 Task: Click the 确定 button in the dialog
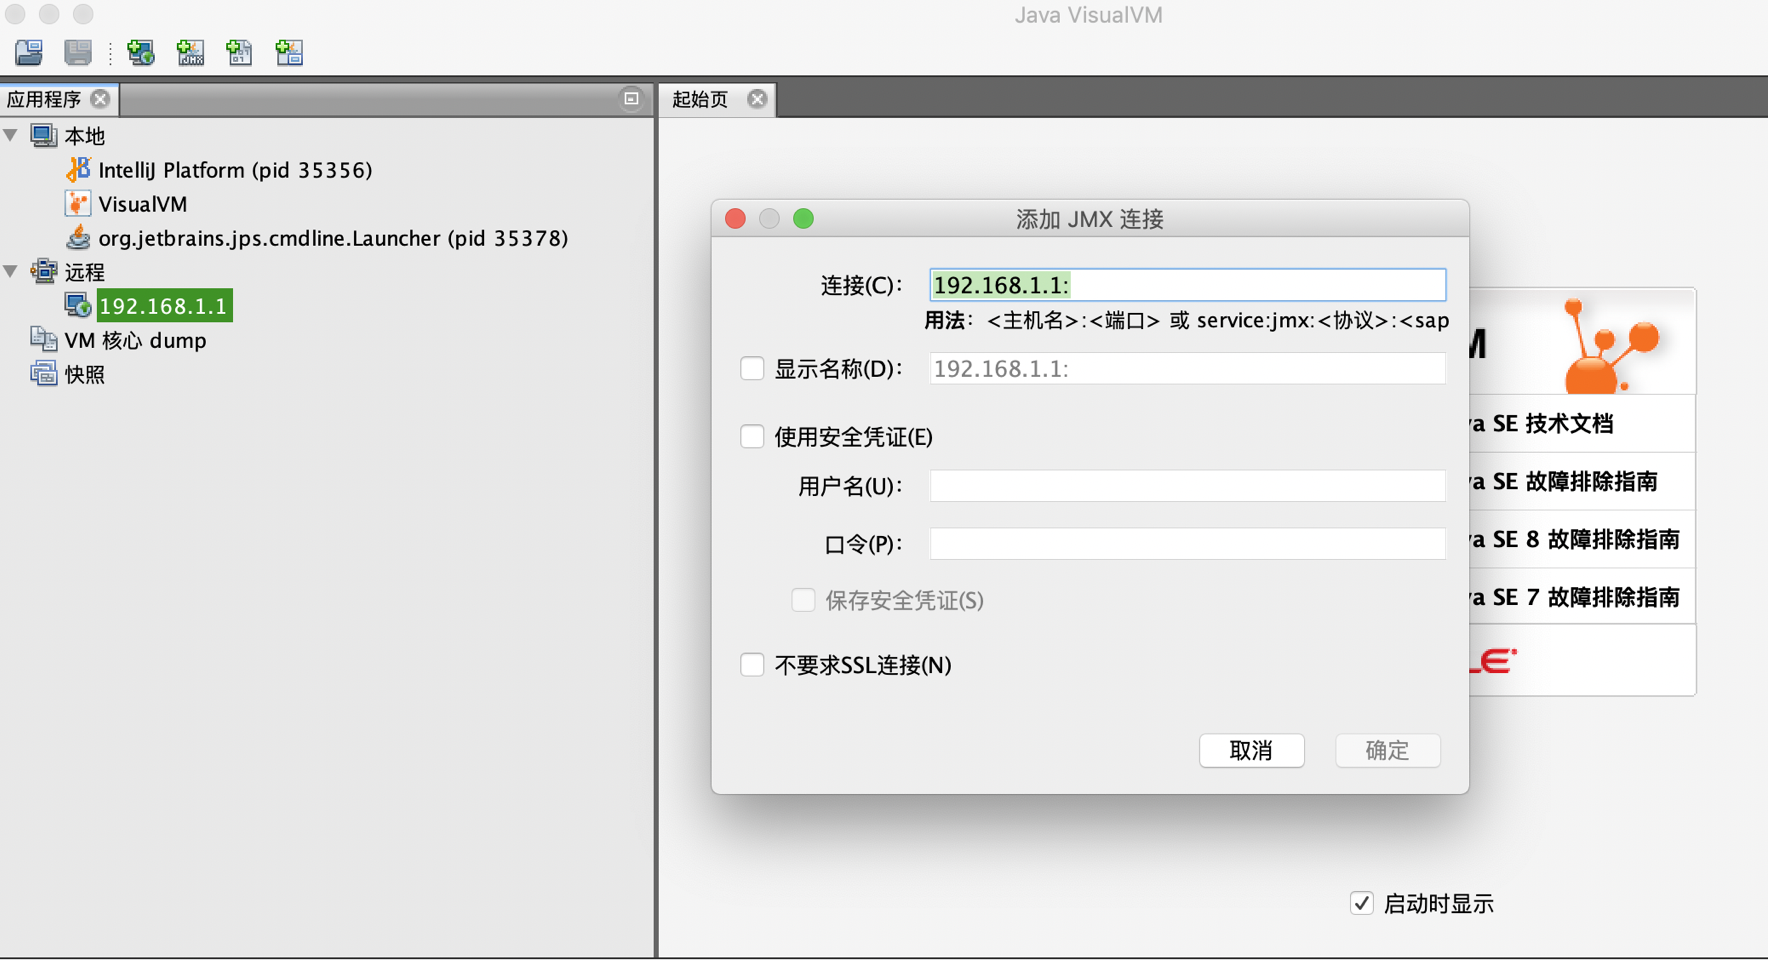[1388, 750]
